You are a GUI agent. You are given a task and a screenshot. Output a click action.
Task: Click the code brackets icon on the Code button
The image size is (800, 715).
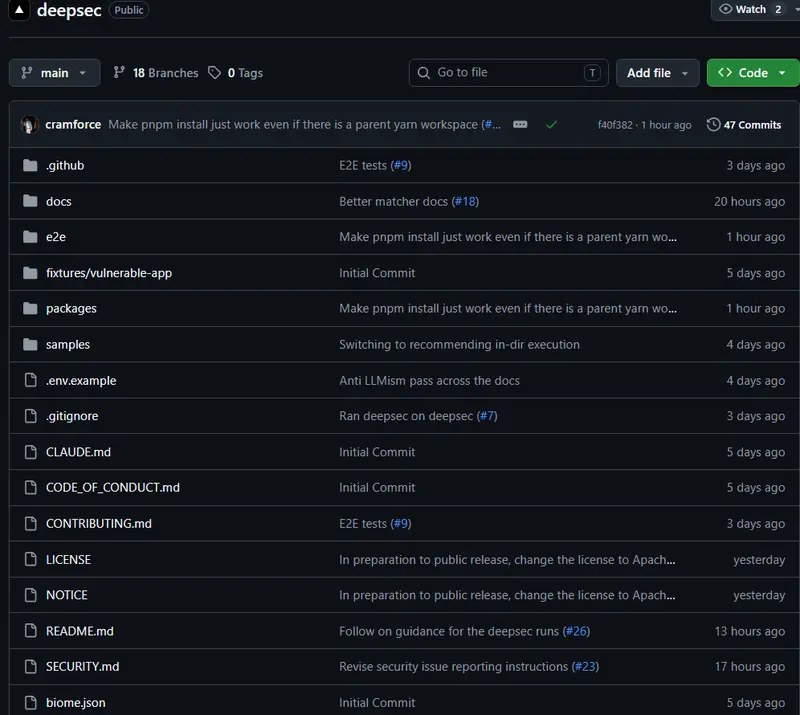tap(724, 72)
